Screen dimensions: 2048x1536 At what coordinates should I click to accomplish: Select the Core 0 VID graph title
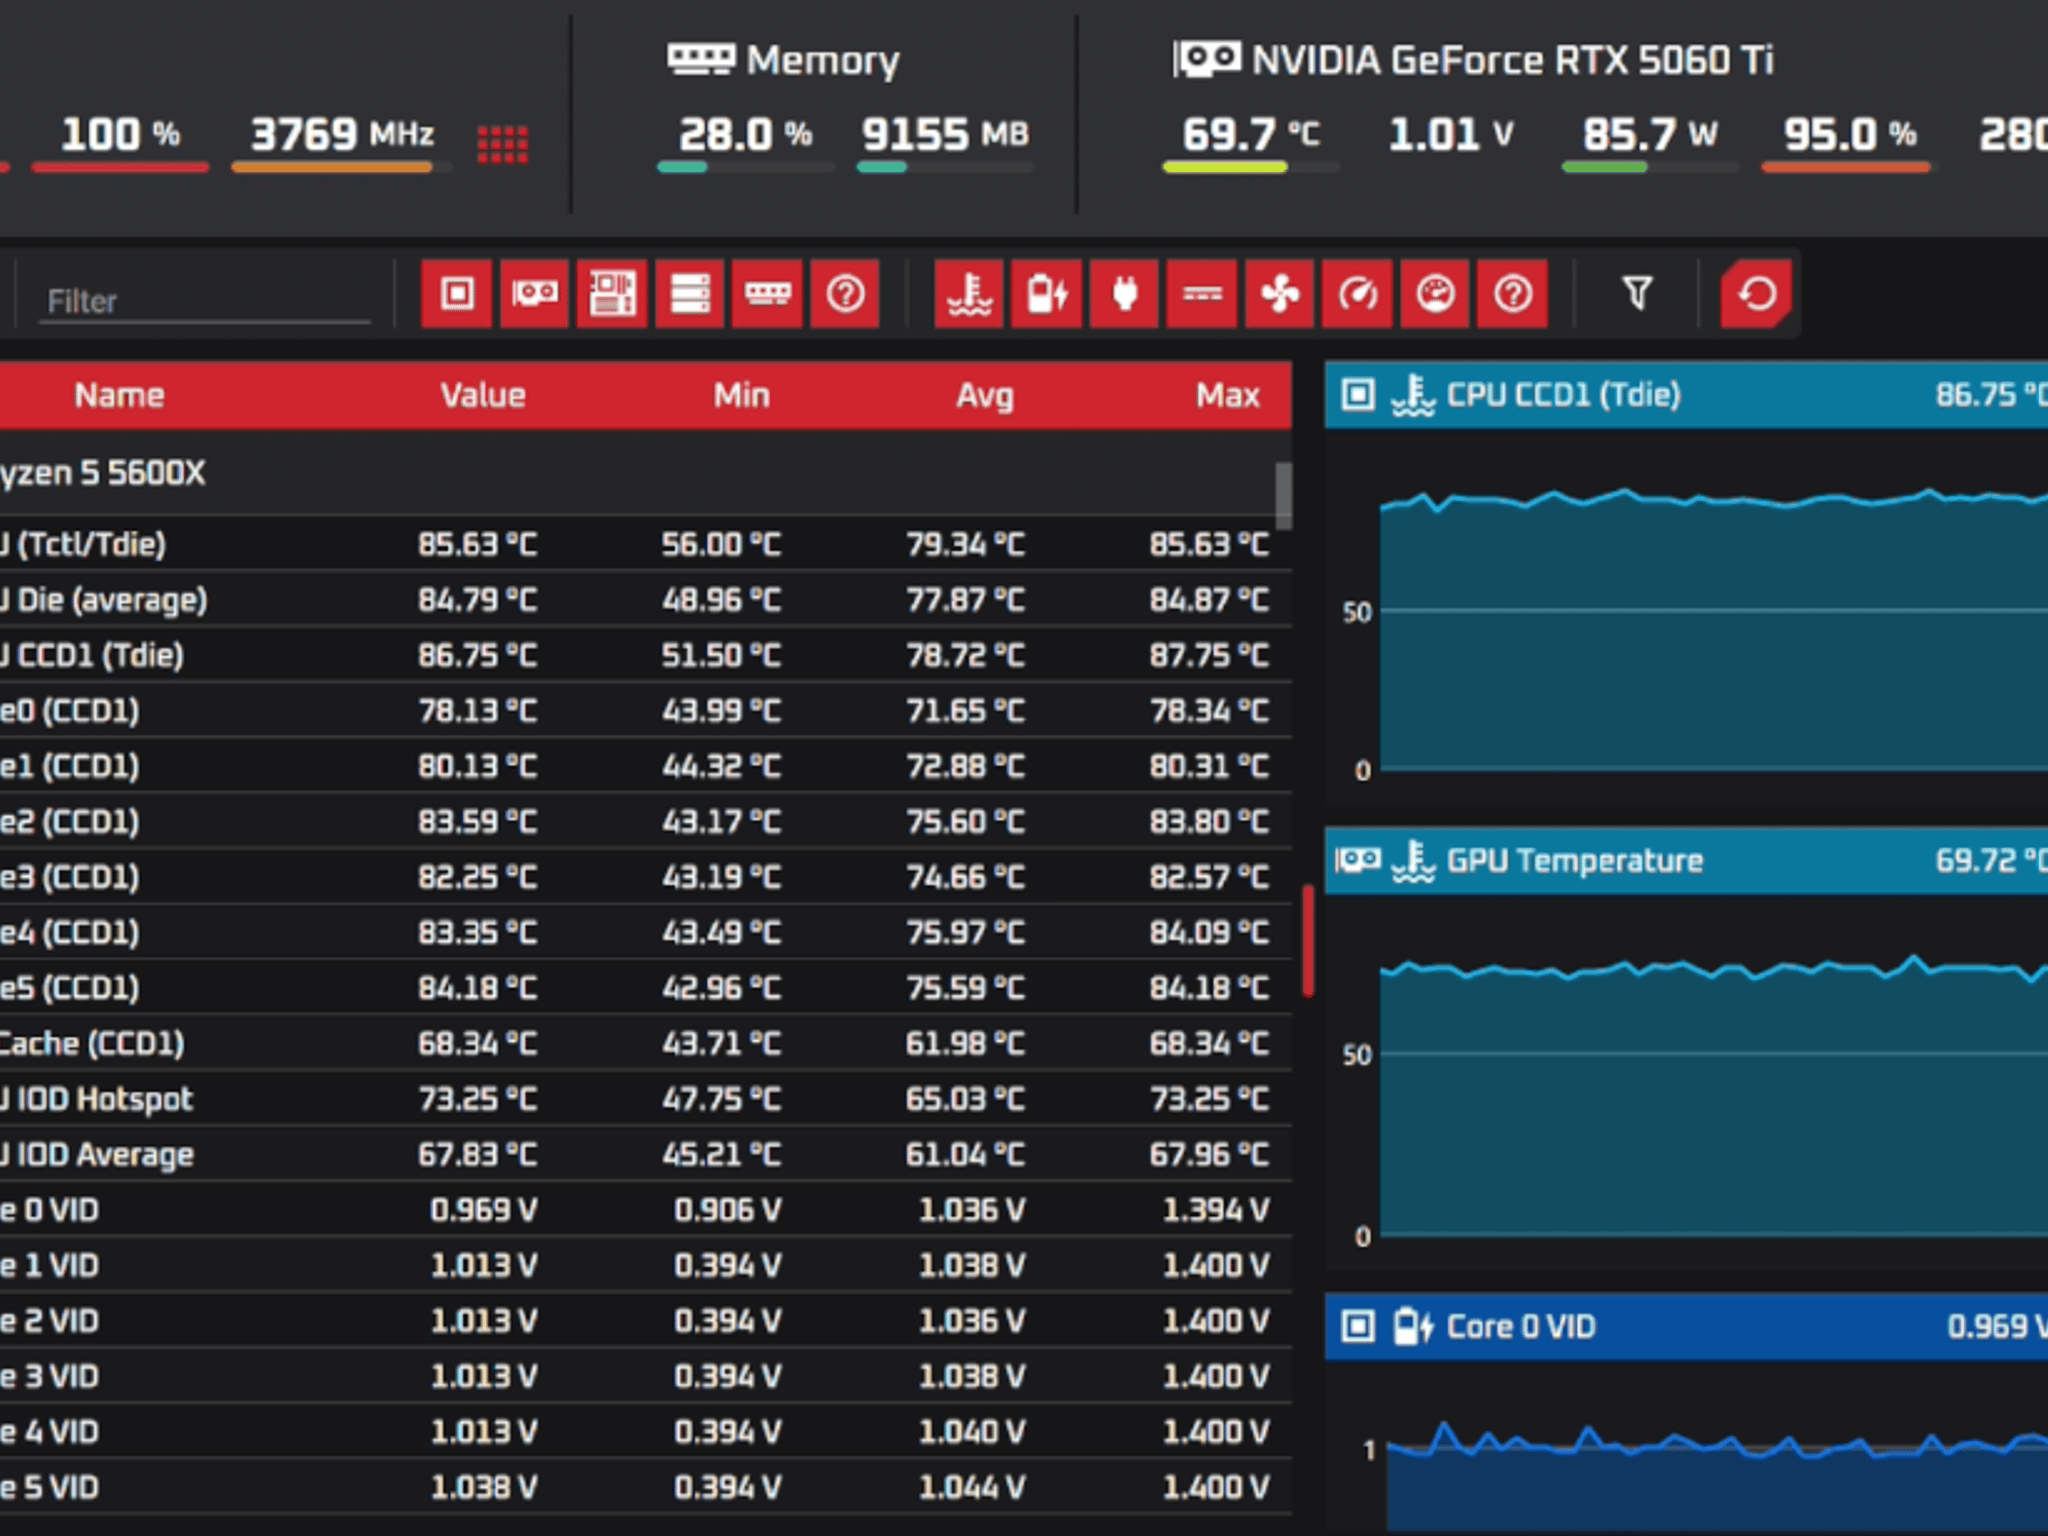[x=1521, y=1327]
